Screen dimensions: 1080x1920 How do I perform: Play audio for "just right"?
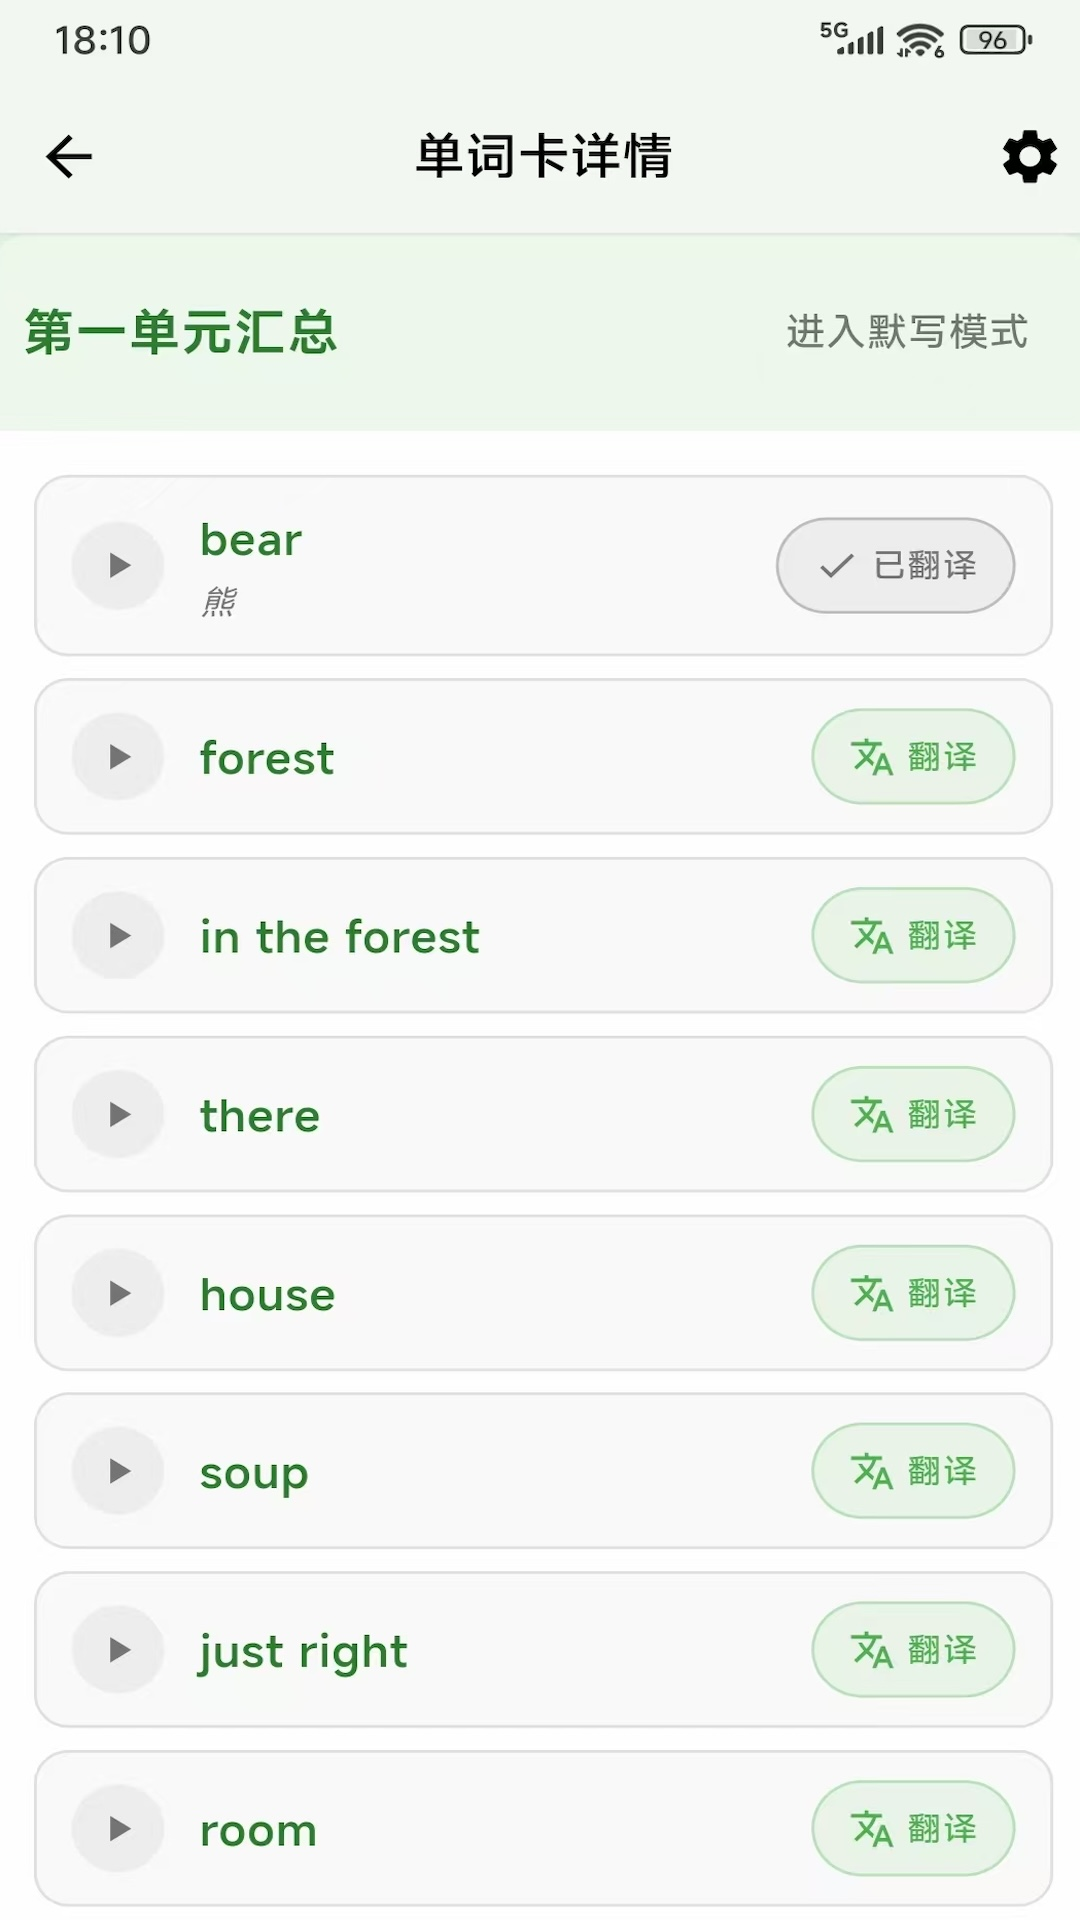click(x=118, y=1650)
